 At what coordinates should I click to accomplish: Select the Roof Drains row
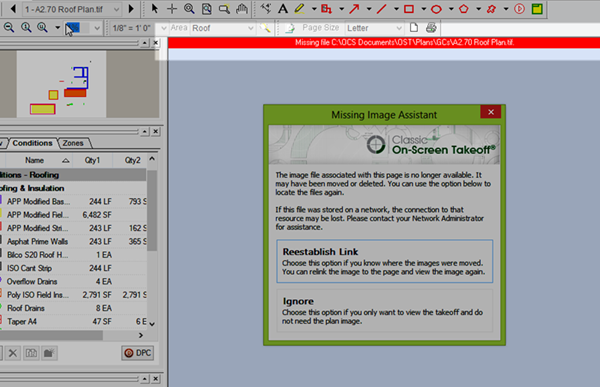click(73, 308)
